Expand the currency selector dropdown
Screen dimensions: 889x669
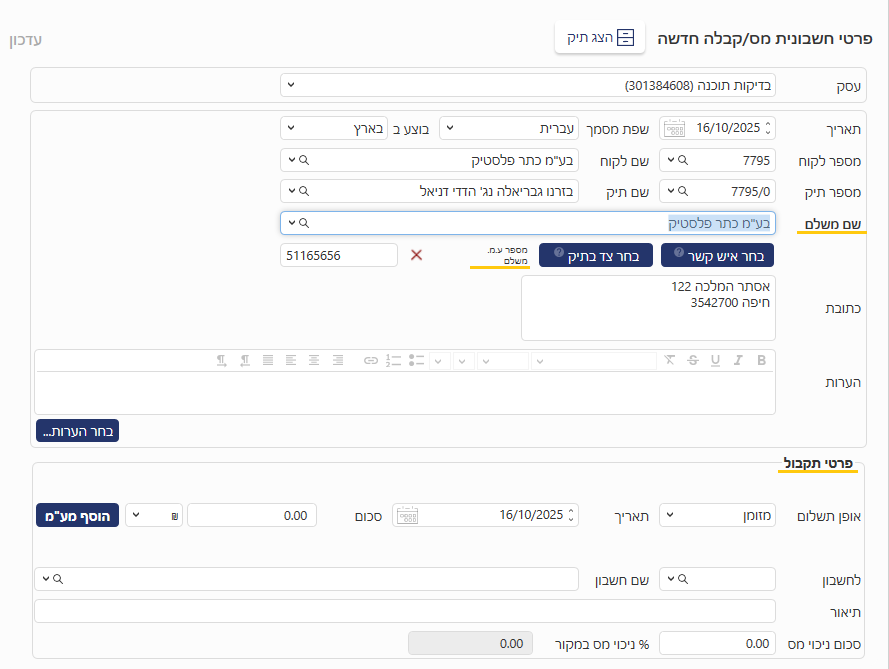click(x=153, y=515)
